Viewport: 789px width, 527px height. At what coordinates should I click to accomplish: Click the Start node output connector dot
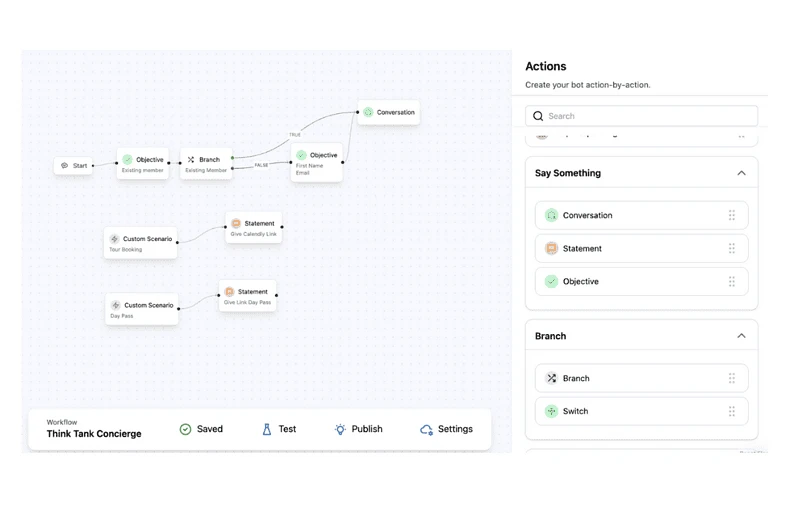point(93,166)
